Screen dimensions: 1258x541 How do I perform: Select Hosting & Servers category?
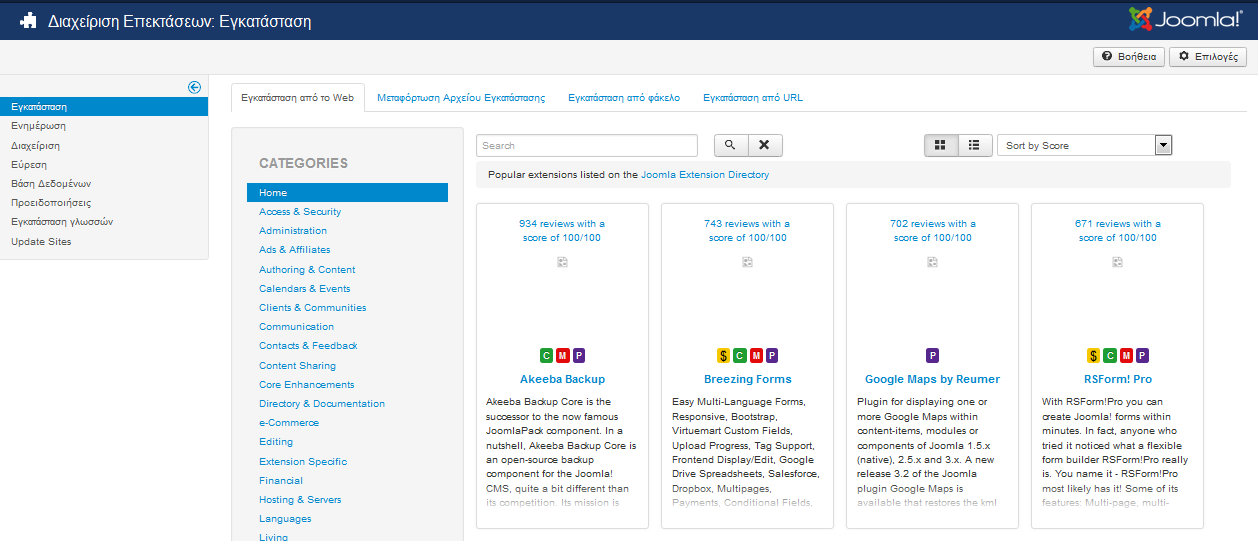pos(300,500)
